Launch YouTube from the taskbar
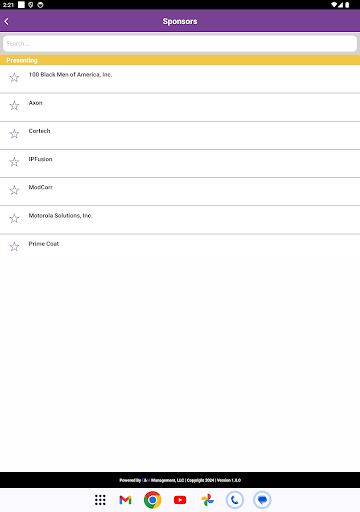Screen dimensions: 360x512 click(180, 500)
